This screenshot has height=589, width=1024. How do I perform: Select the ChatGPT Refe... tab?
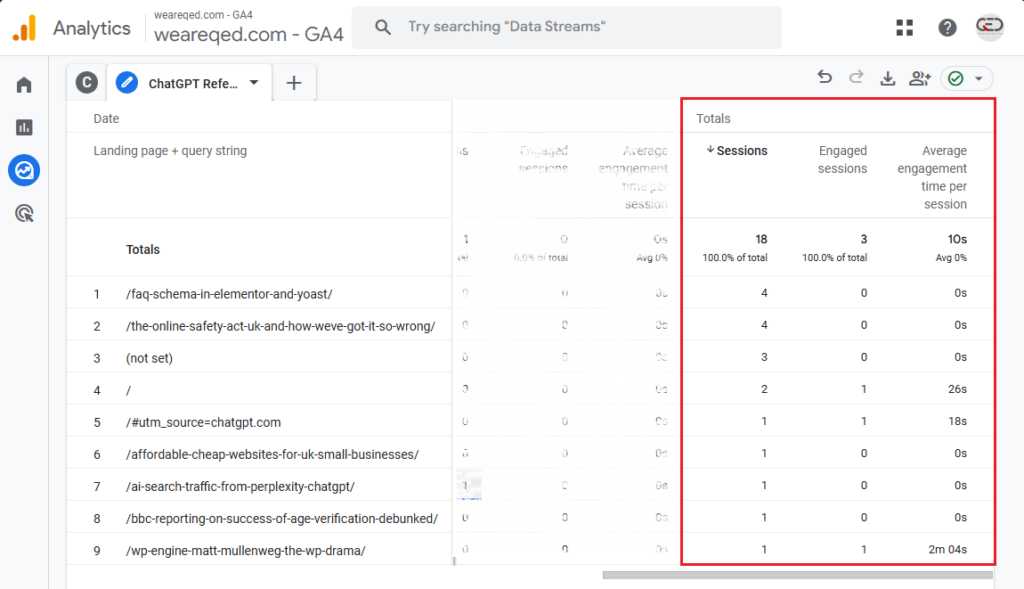pos(189,83)
